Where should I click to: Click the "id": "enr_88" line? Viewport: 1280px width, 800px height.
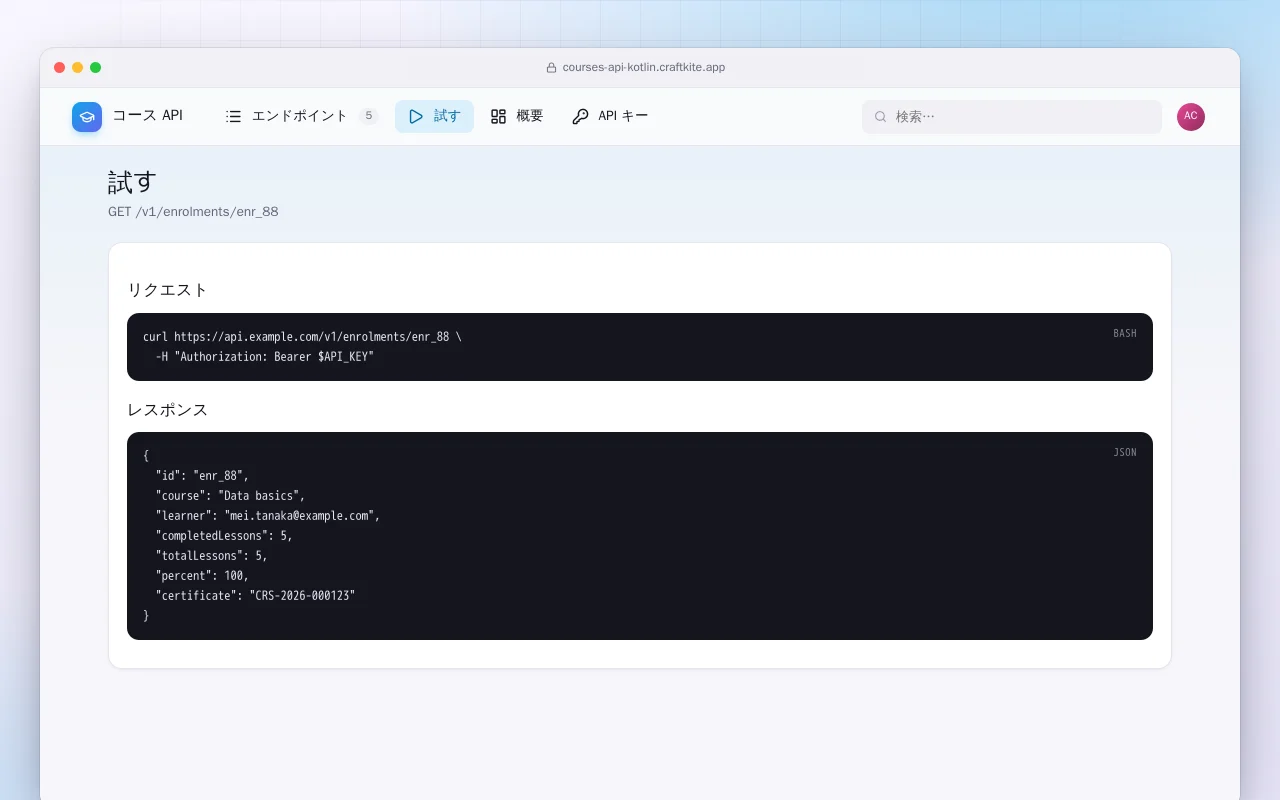(x=202, y=476)
